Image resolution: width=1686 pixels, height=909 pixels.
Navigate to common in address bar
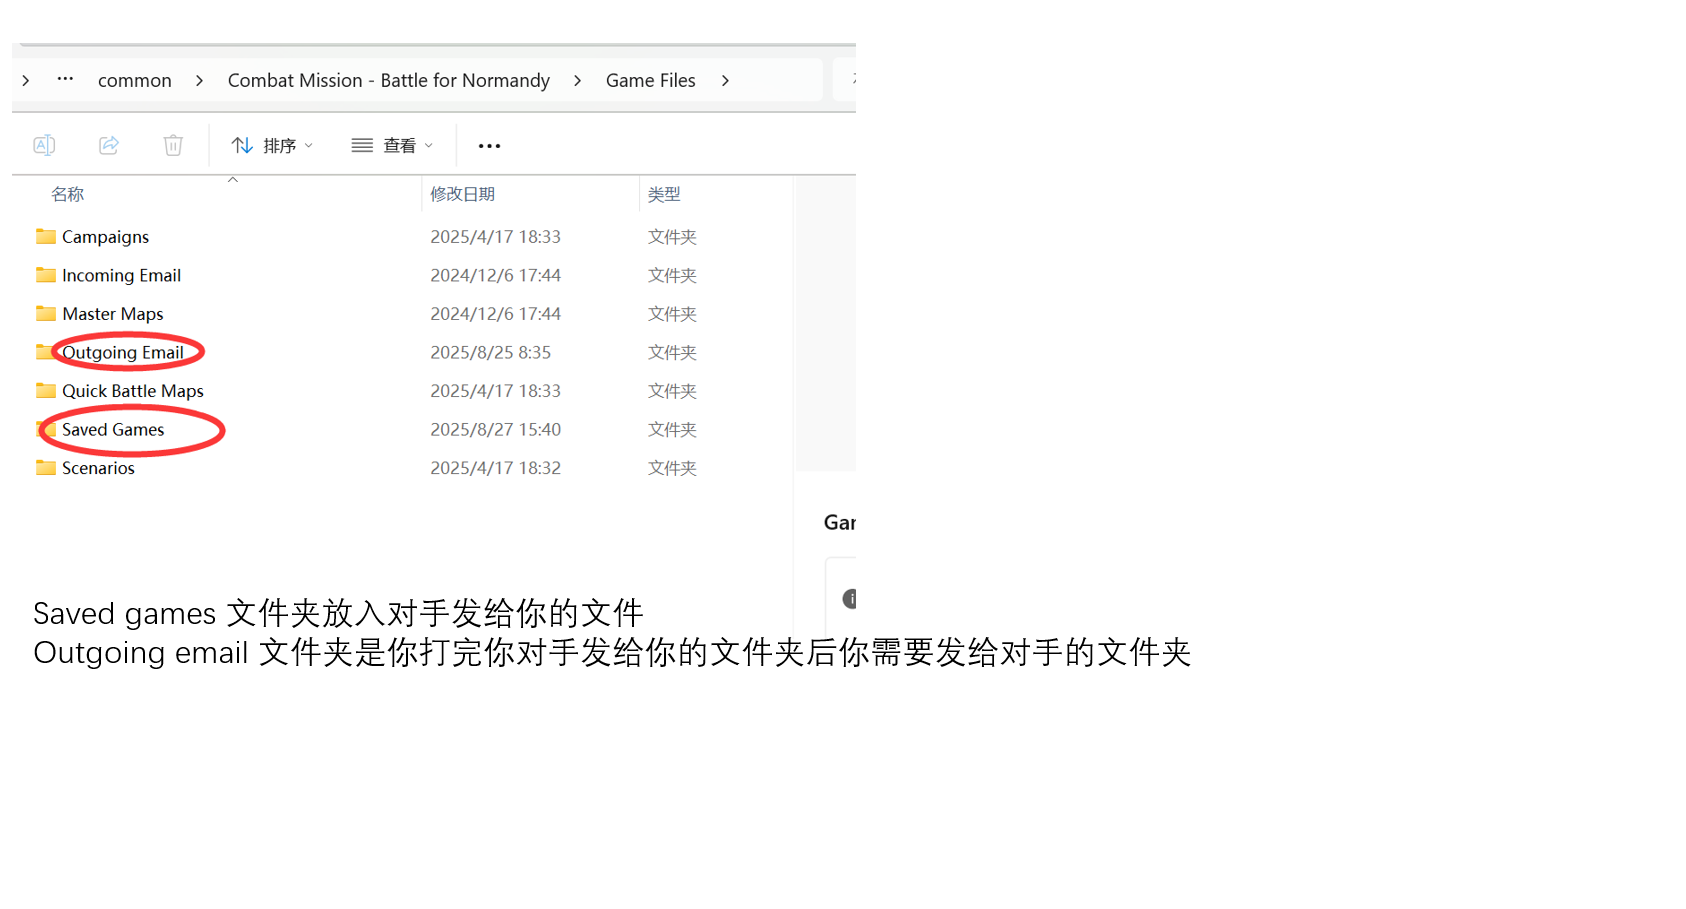(x=135, y=81)
